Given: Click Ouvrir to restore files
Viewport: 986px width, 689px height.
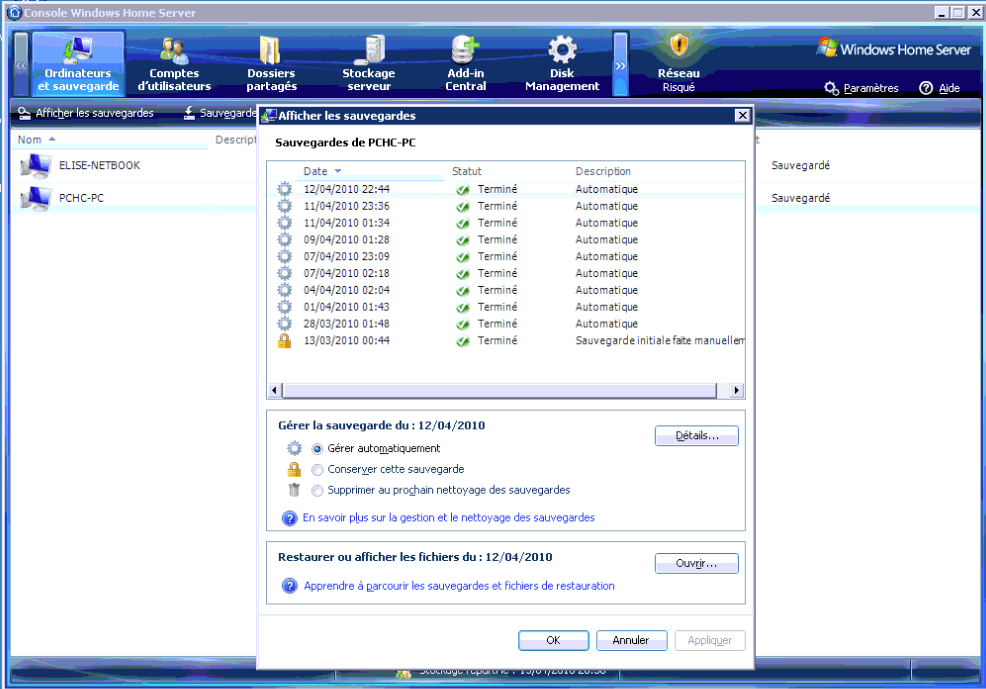Looking at the screenshot, I should (697, 563).
